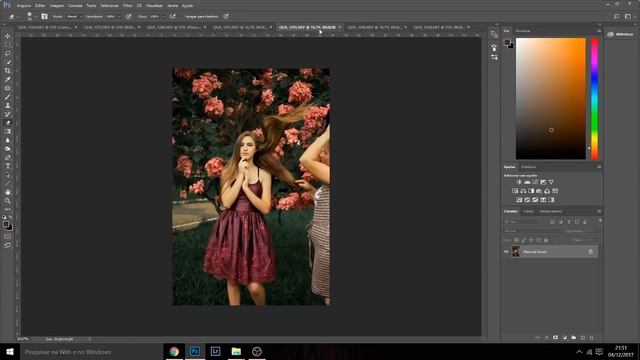
Task: Click the hue spectrum slider in Color panel
Action: [x=595, y=99]
